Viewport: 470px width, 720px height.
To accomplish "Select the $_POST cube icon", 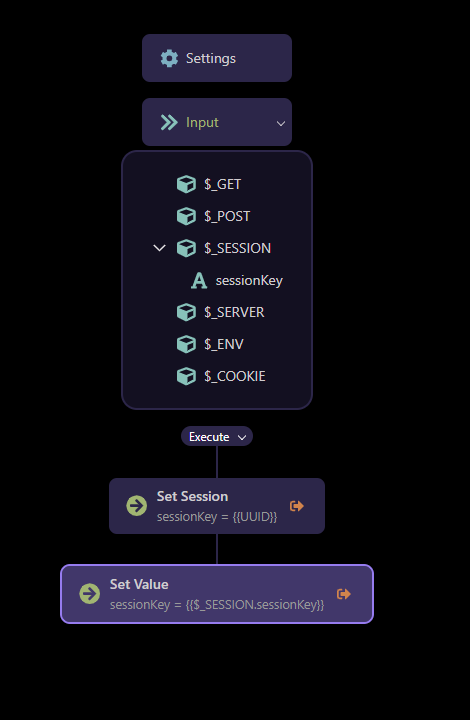I will tap(186, 216).
